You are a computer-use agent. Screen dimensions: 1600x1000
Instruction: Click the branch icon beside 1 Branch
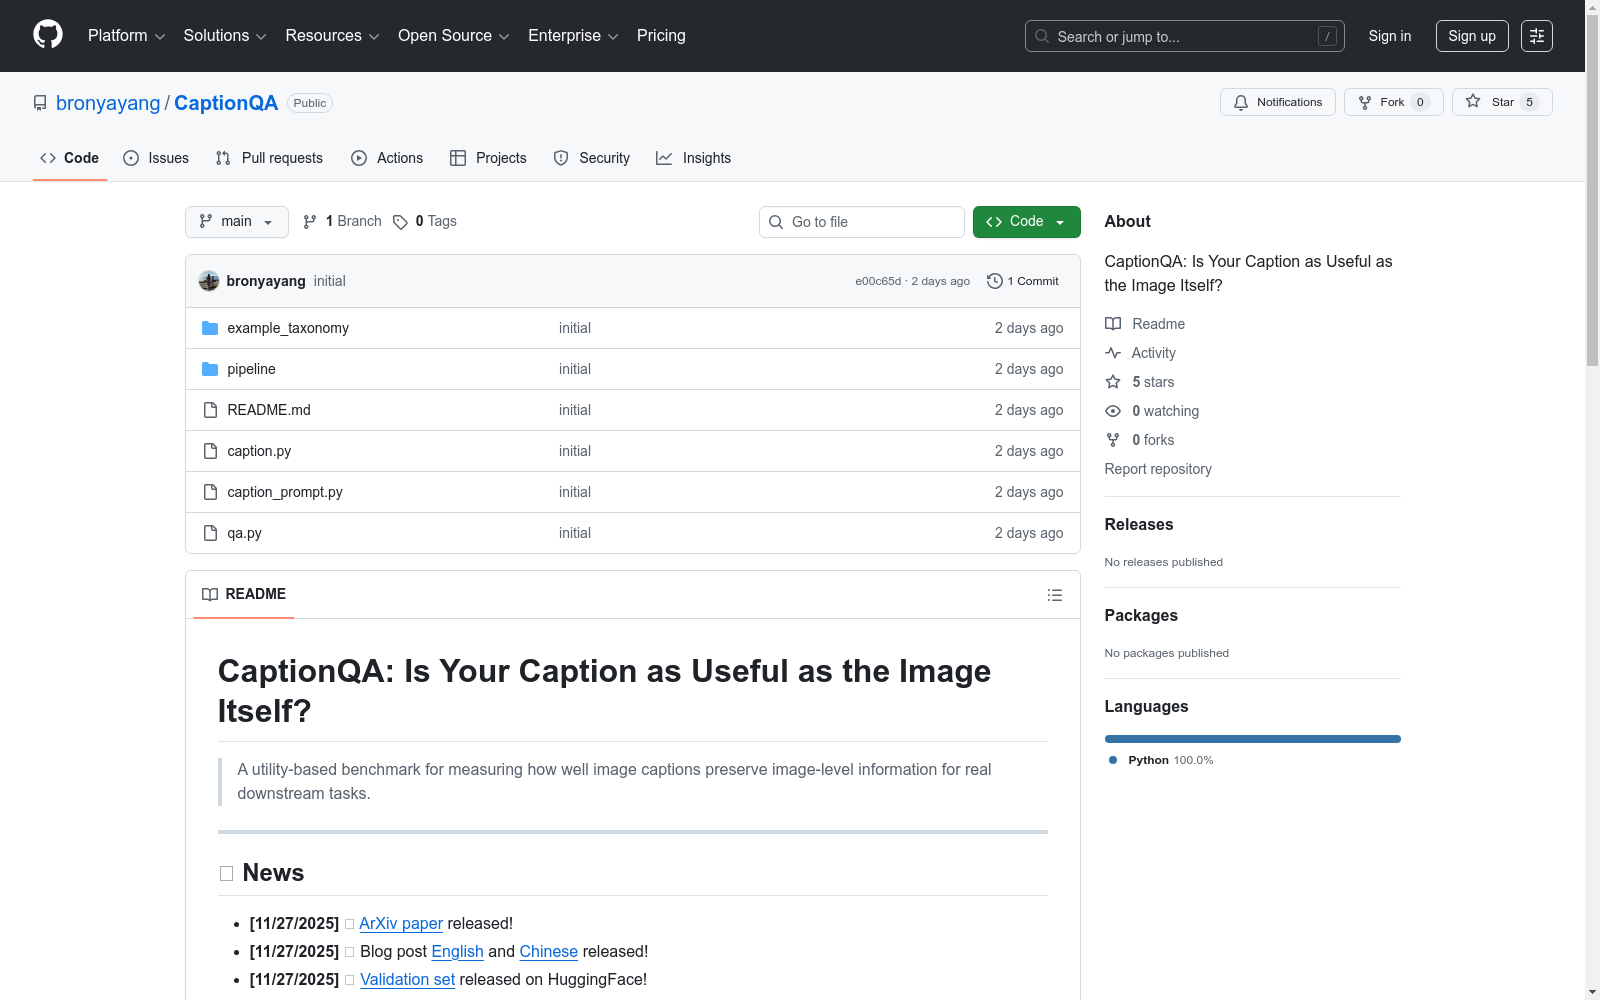310,222
